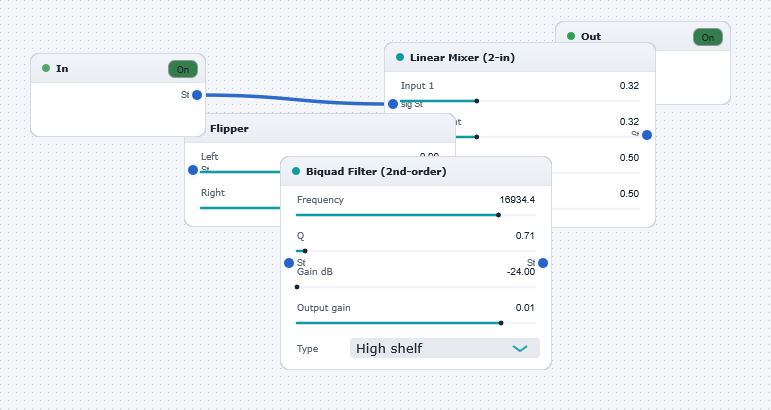Click the green status dot on Out node
Screen dimensions: 771x410
(571, 36)
